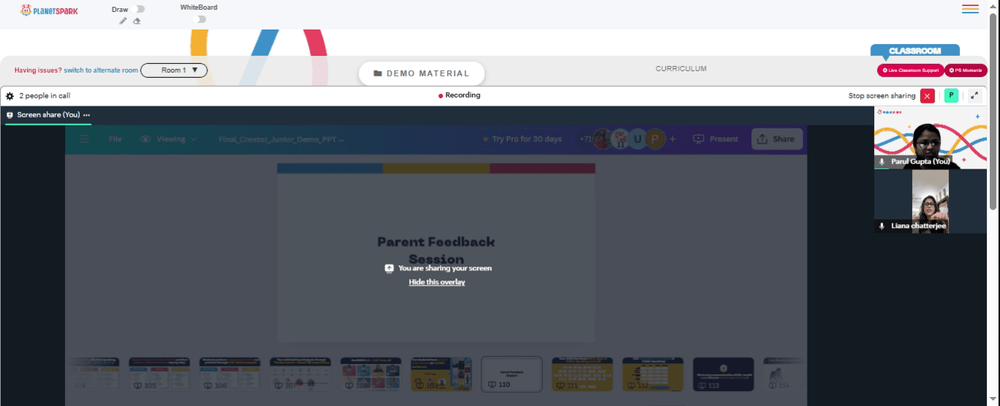Screen dimensions: 1000x406
Task: Open the hamburger menu at top right
Action: (x=970, y=9)
